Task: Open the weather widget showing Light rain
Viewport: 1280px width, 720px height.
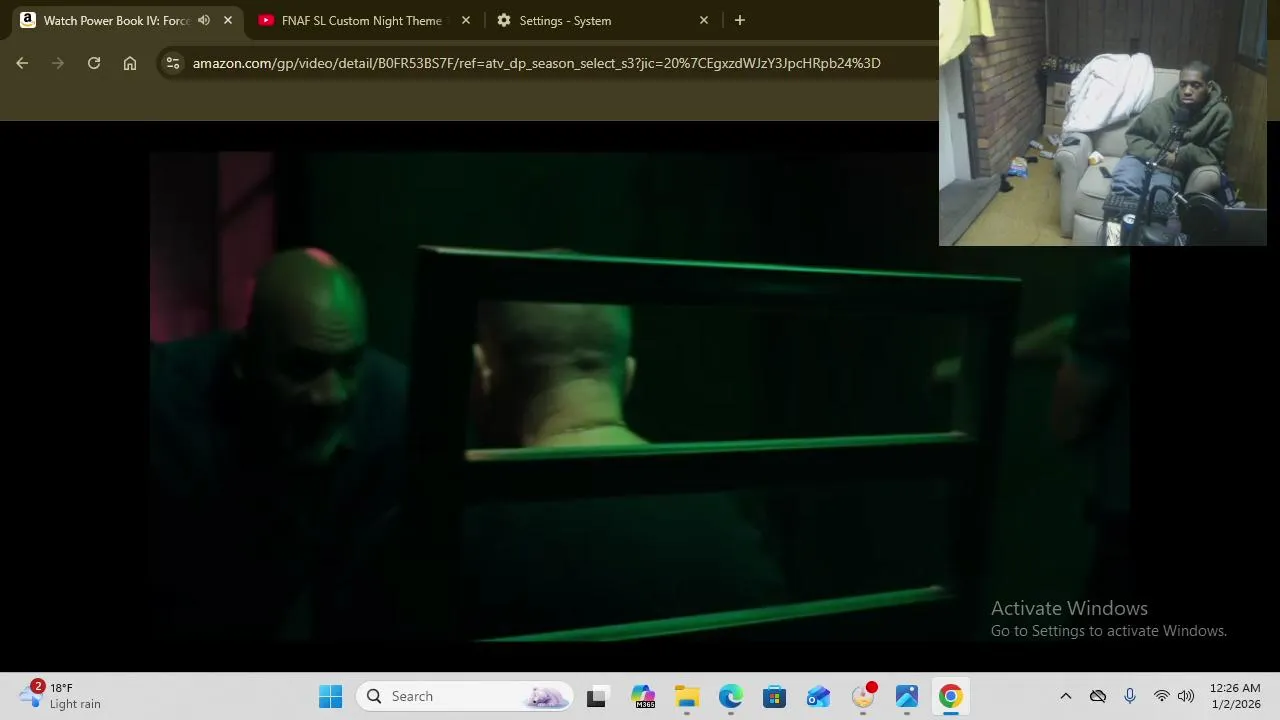Action: (60, 696)
